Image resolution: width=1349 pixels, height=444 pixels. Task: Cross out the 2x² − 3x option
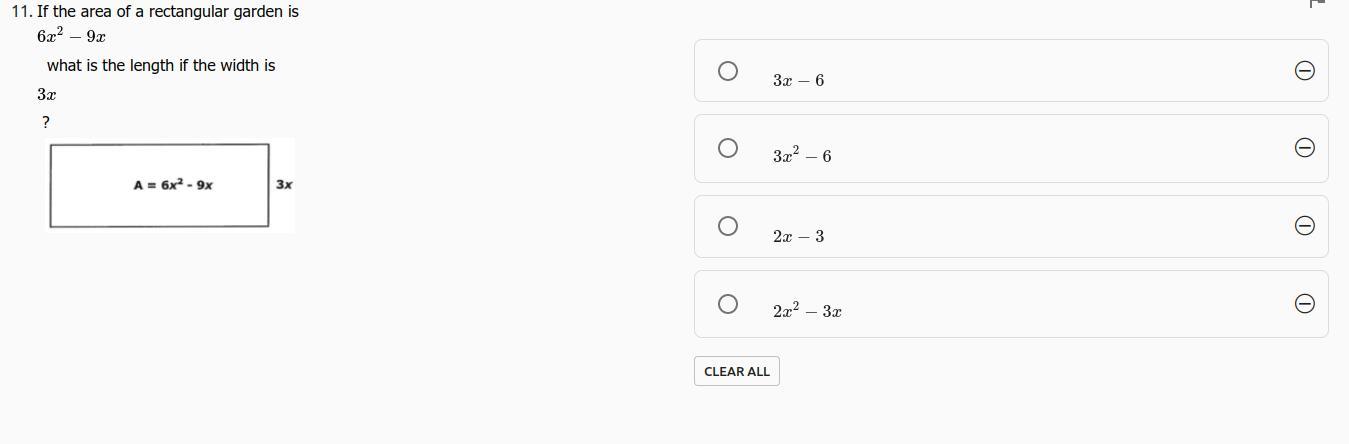click(x=1304, y=304)
